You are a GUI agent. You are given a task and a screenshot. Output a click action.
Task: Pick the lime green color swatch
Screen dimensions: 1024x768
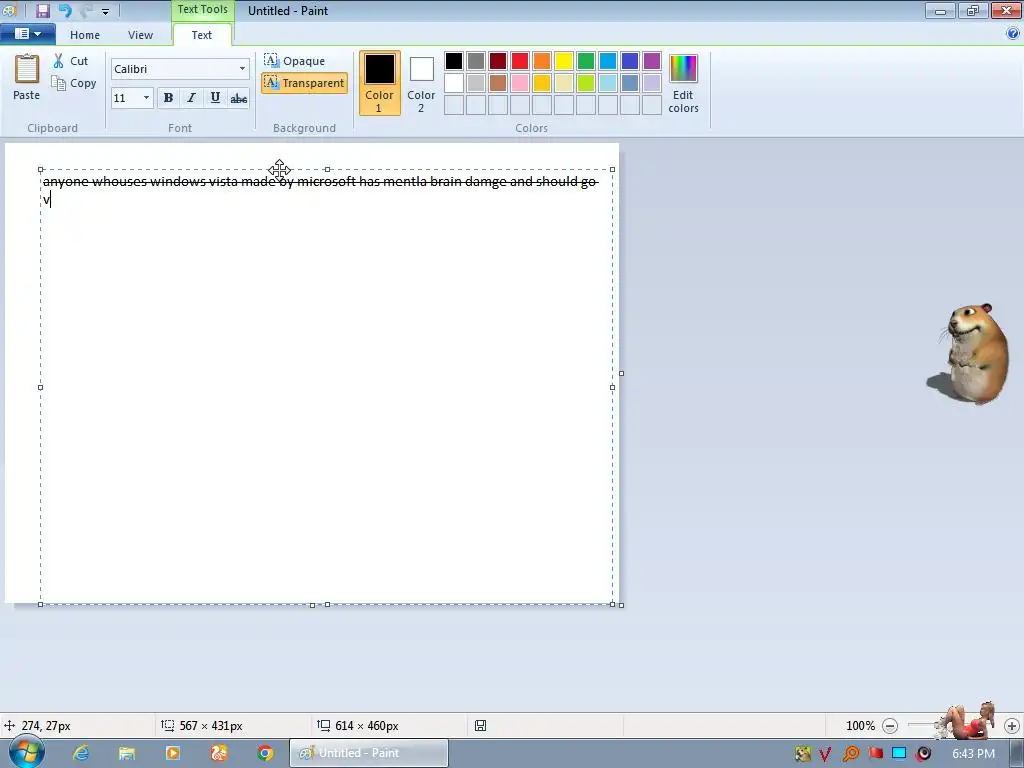586,83
